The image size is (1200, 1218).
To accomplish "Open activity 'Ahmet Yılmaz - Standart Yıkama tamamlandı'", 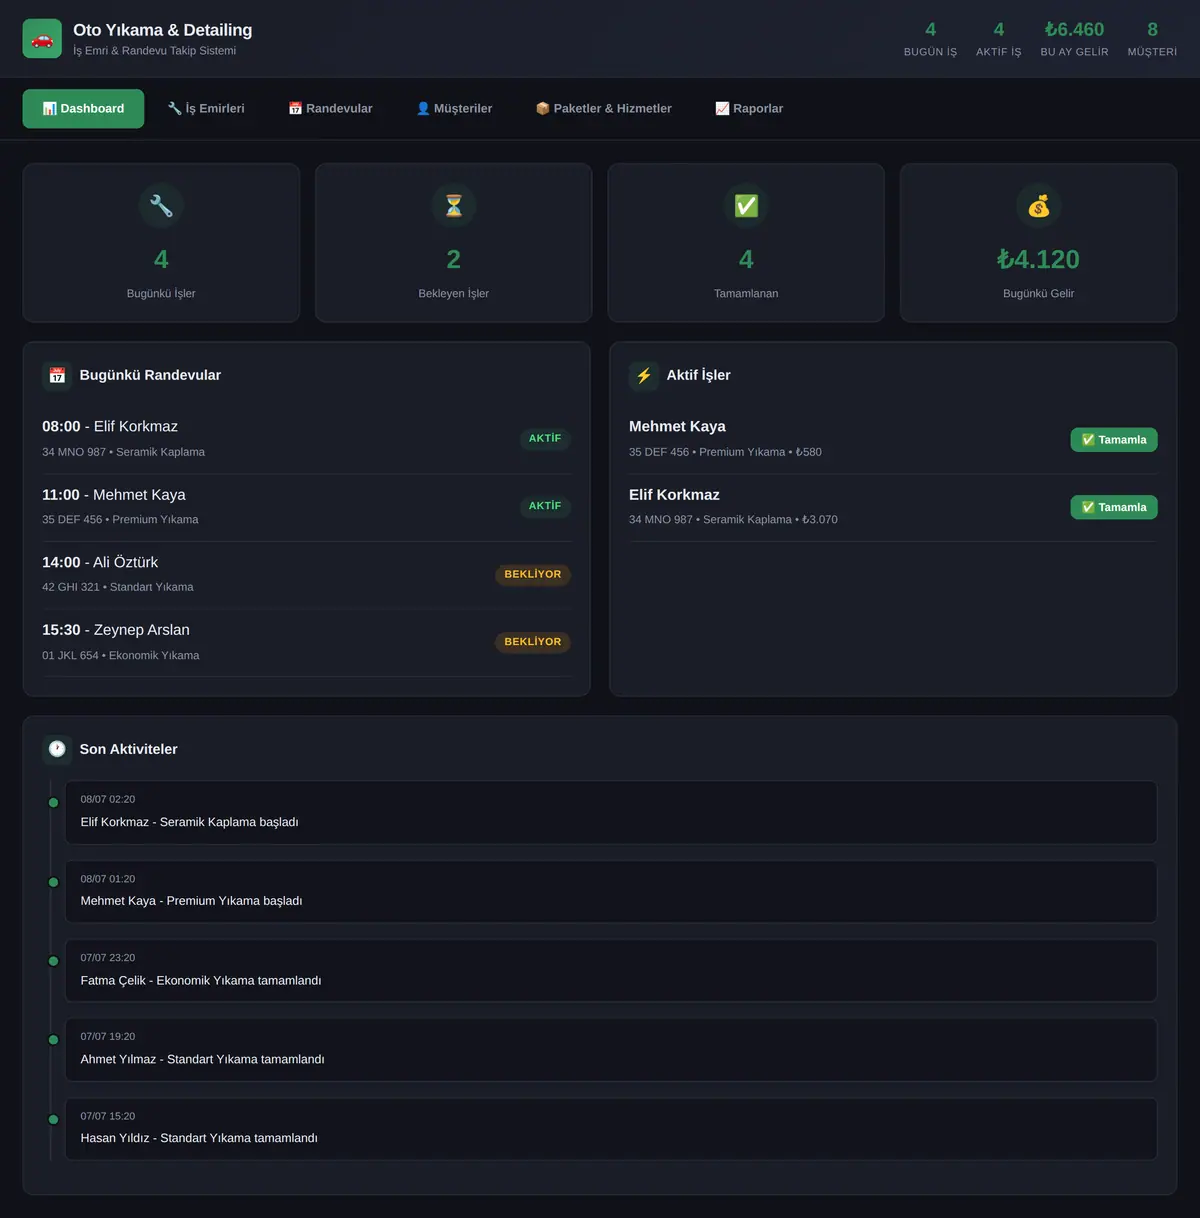I will pyautogui.click(x=611, y=1050).
